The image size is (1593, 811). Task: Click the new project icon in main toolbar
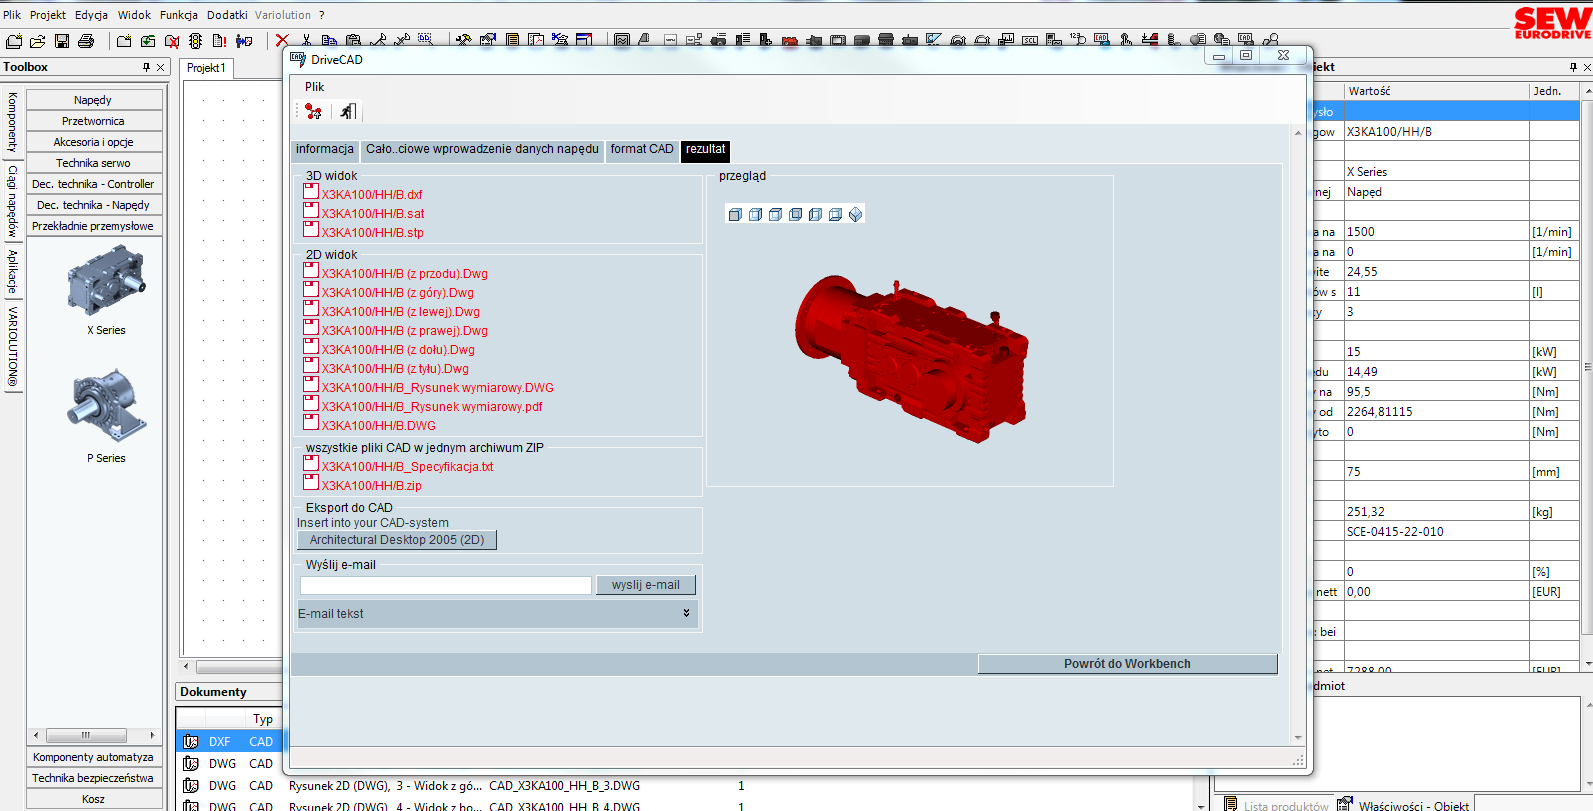pos(14,41)
